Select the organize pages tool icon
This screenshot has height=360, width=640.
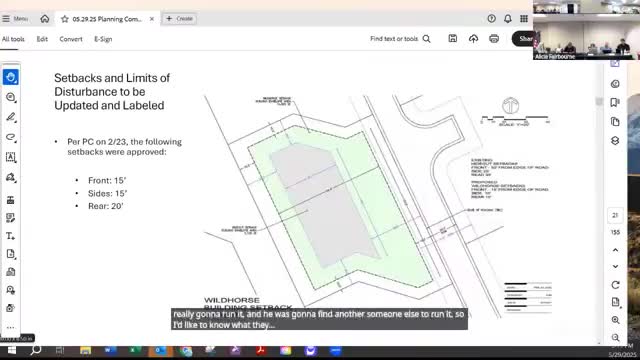(11, 272)
